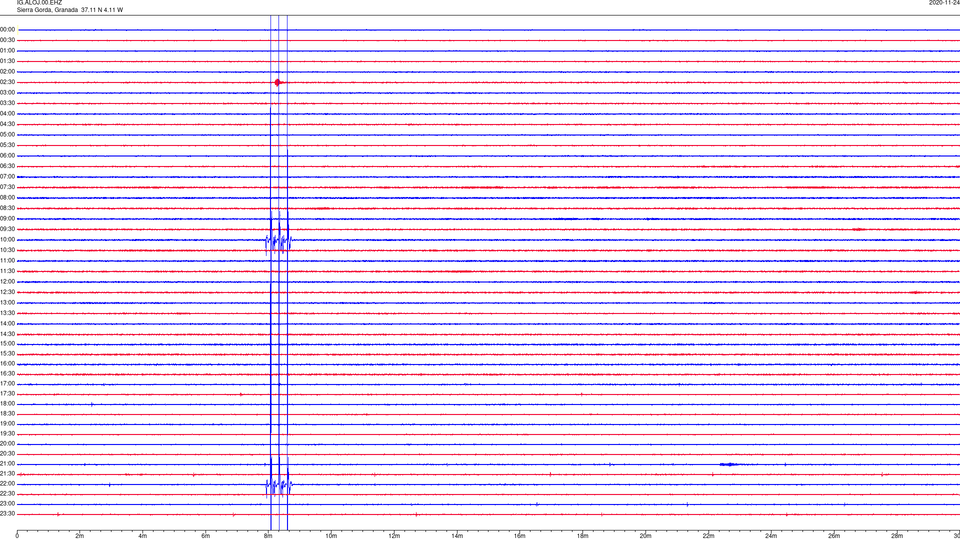Click the 22m tick on minutes axis
The image size is (960, 540).
tap(708, 536)
